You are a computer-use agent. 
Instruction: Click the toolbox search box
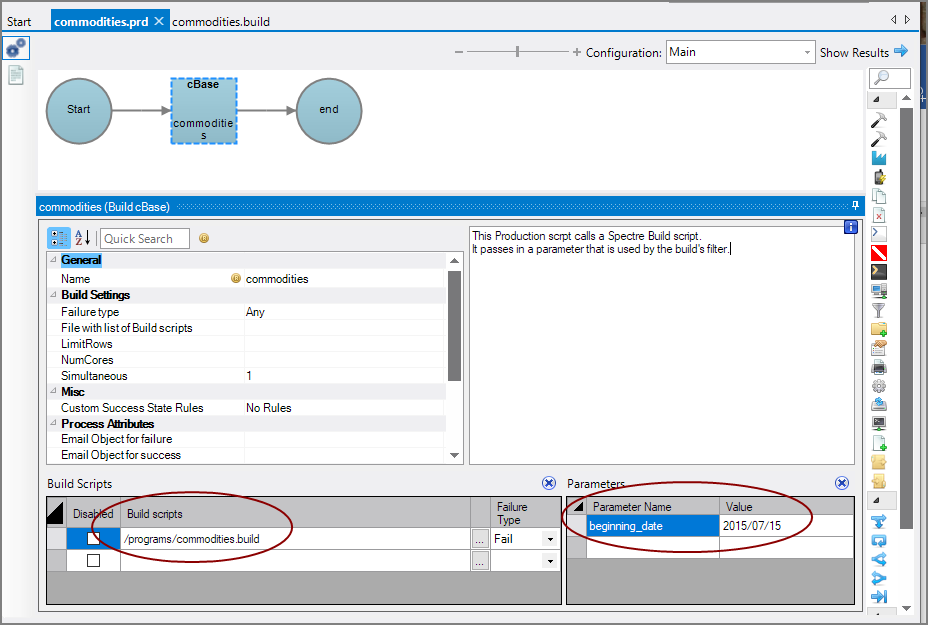pyautogui.click(x=889, y=78)
